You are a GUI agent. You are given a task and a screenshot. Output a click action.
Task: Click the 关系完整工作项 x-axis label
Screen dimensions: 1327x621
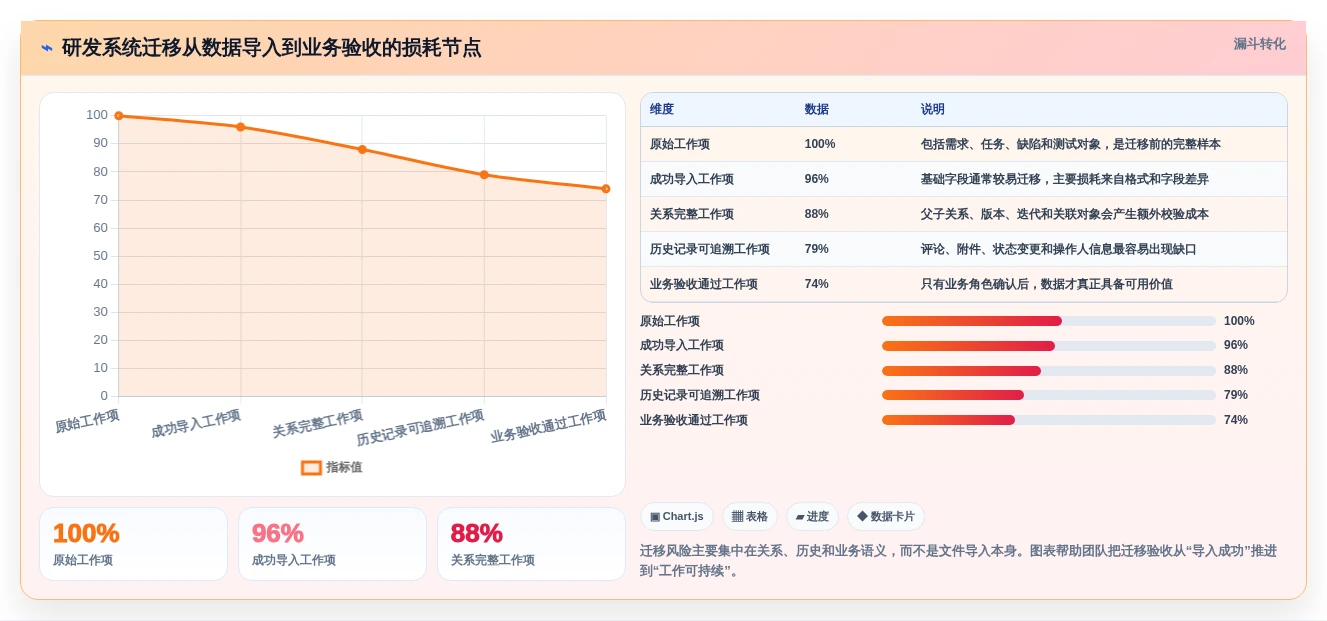click(x=318, y=423)
